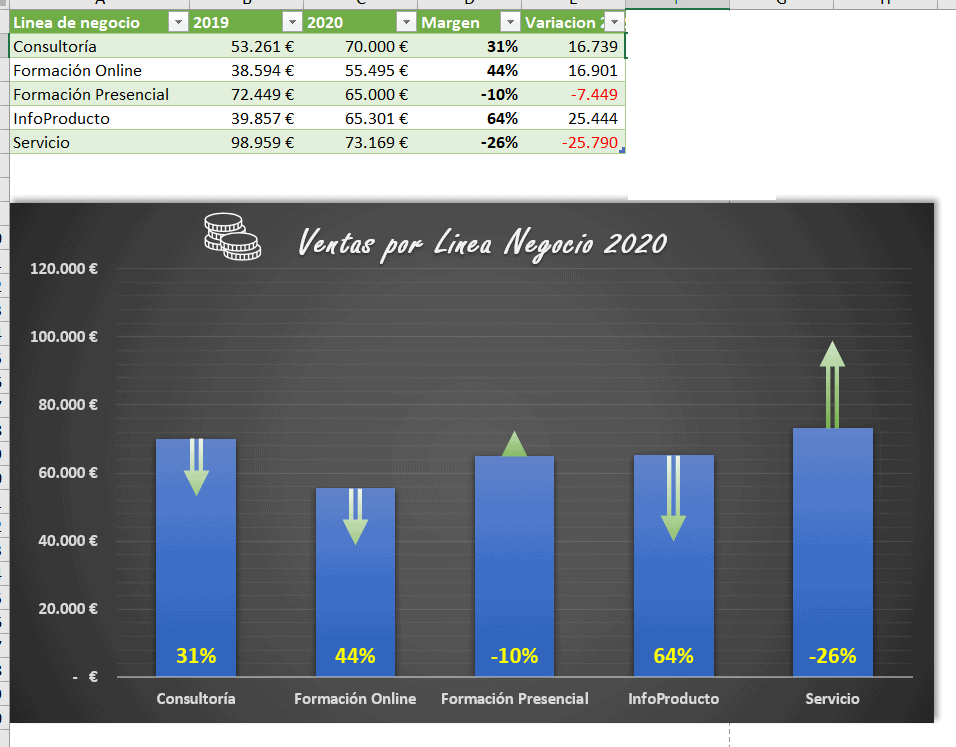Image resolution: width=956 pixels, height=747 pixels.
Task: Select the InfoProducto table cell
Action: click(99, 118)
